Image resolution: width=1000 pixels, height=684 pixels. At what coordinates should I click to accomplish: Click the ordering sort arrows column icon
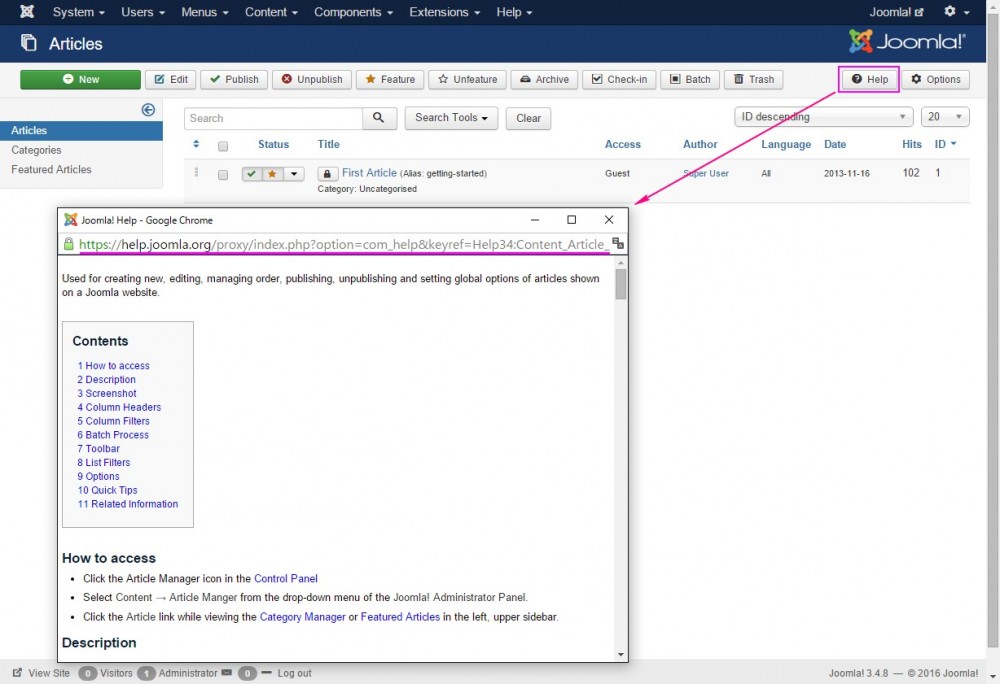click(196, 145)
